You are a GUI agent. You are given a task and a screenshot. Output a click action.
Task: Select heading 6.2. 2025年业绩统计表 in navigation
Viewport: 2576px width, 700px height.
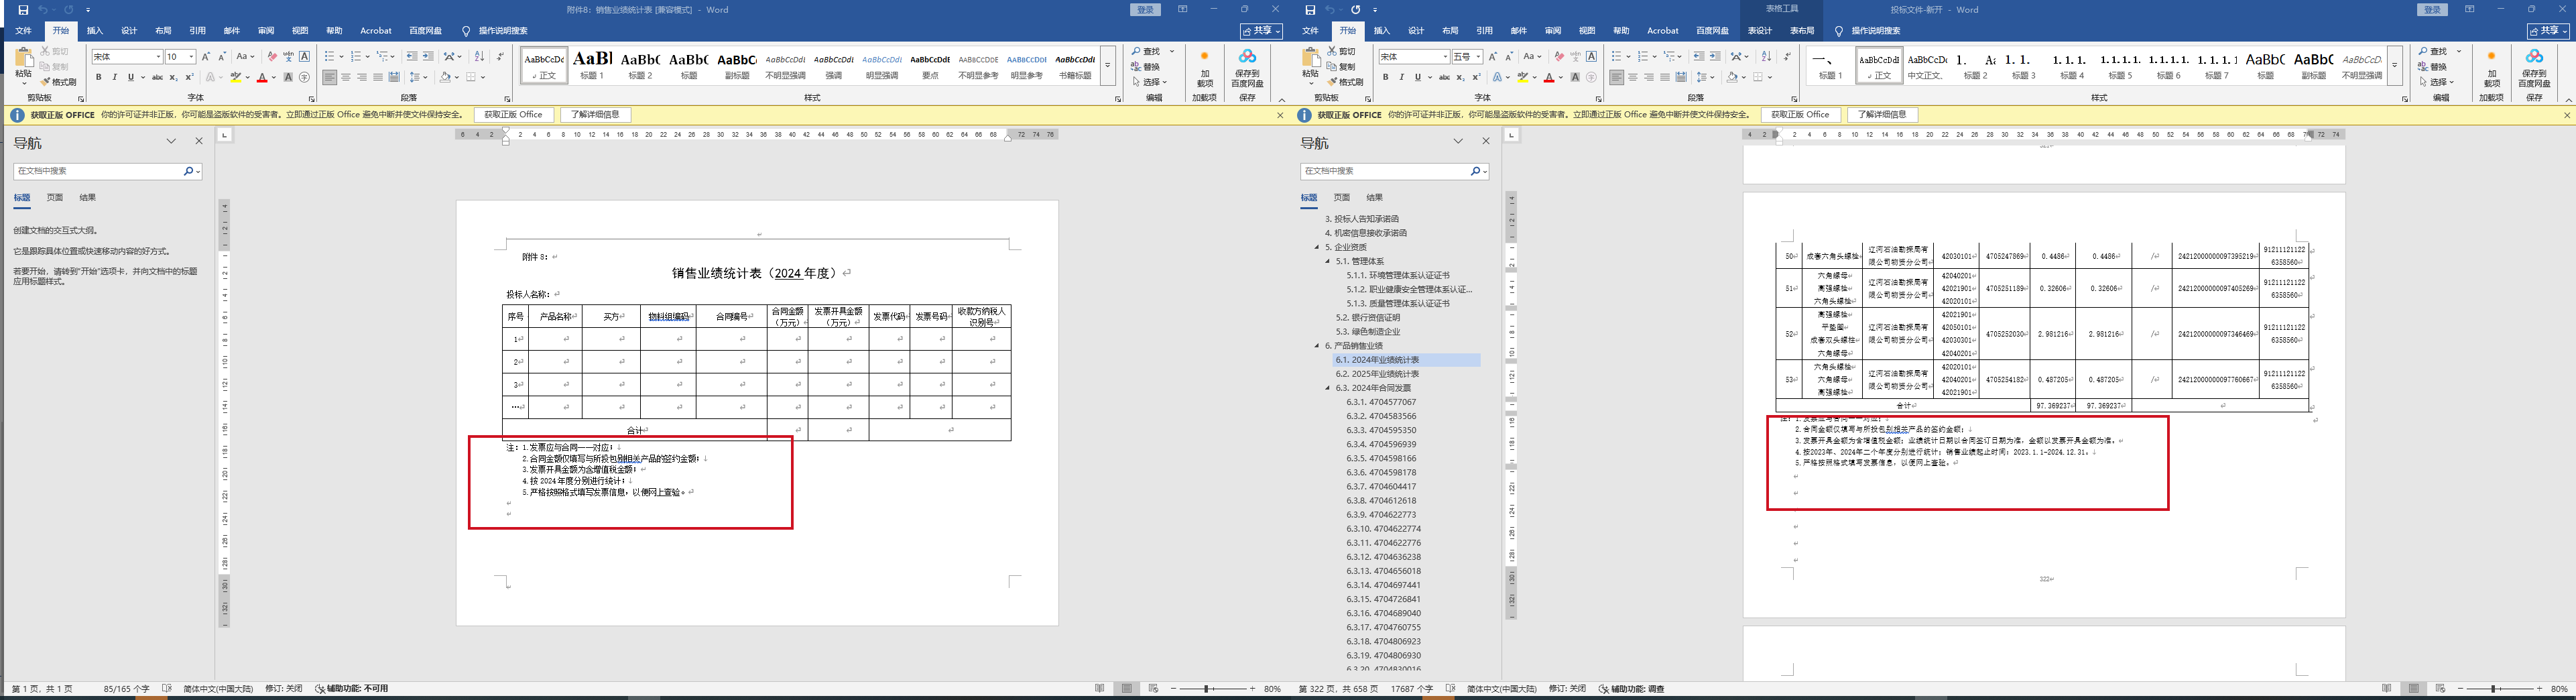click(1377, 374)
